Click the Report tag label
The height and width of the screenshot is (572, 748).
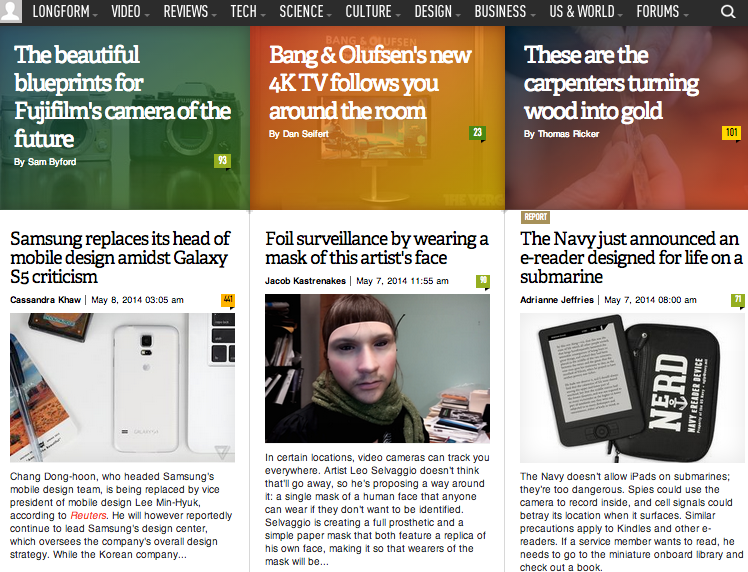[x=535, y=217]
